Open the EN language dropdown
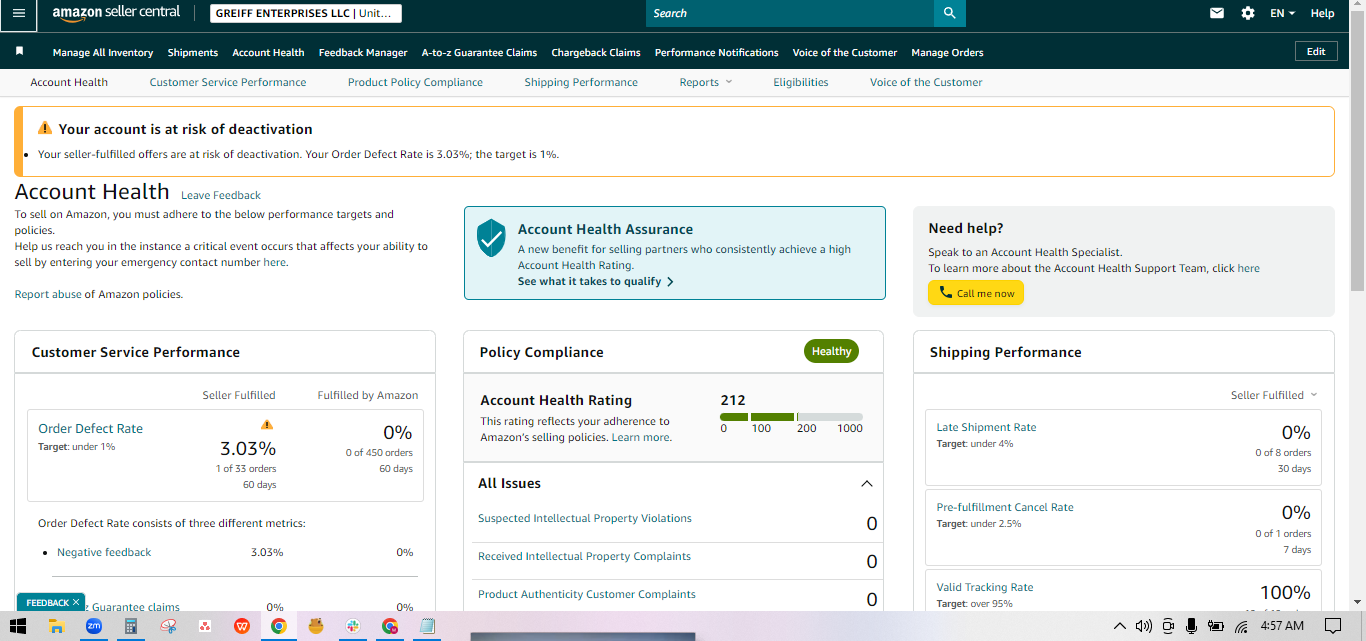Screen dimensions: 1366x641 (1282, 13)
